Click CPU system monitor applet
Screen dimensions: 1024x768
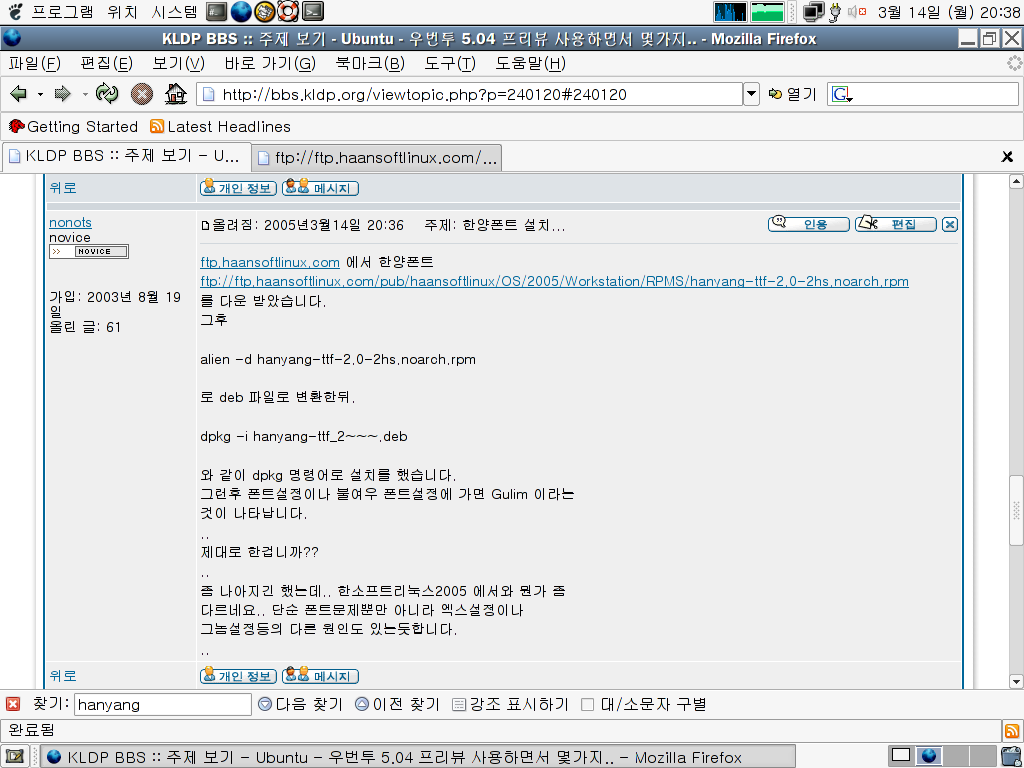[730, 12]
